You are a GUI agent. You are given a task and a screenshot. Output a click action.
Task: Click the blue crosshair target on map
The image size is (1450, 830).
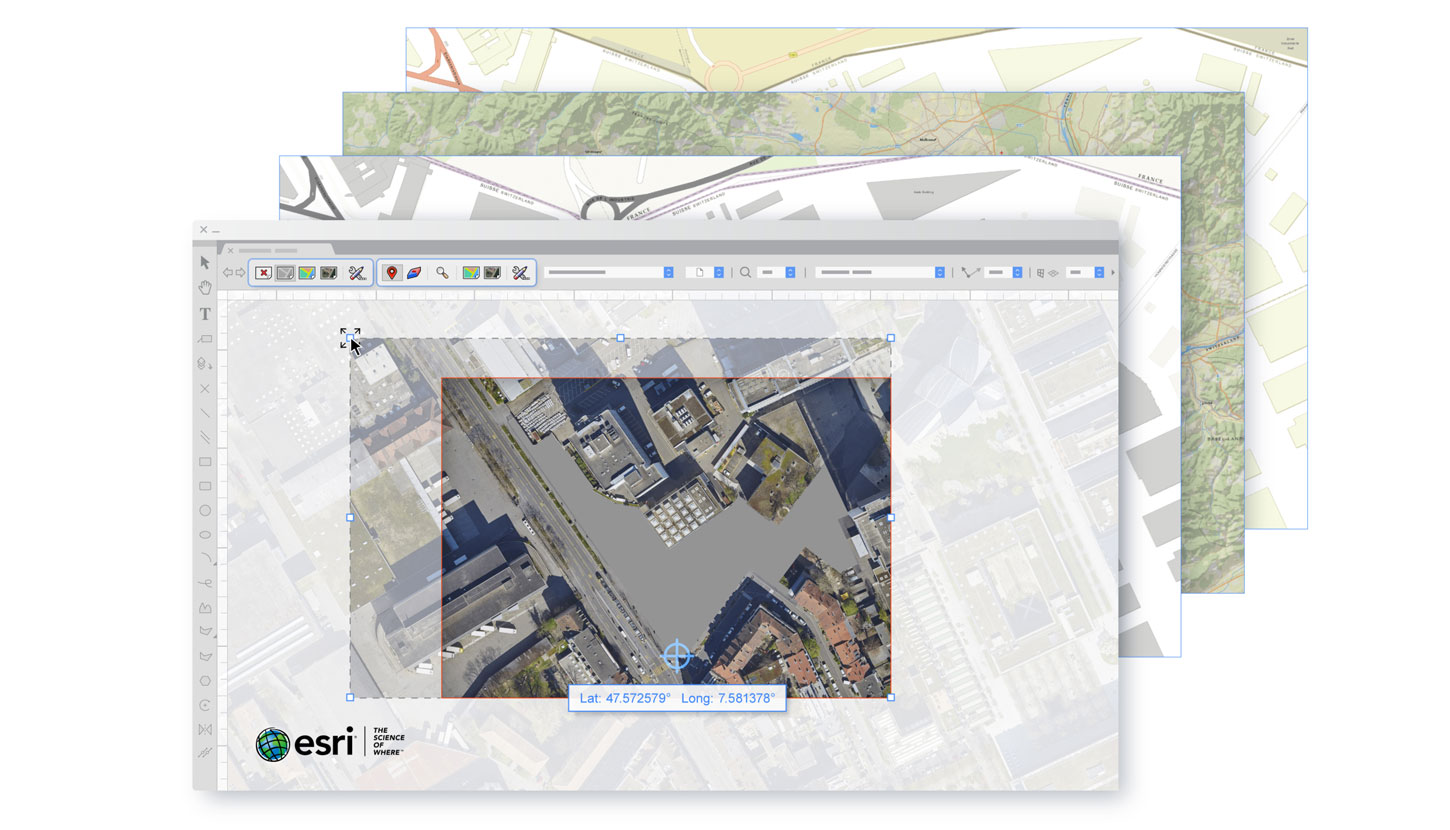point(677,656)
